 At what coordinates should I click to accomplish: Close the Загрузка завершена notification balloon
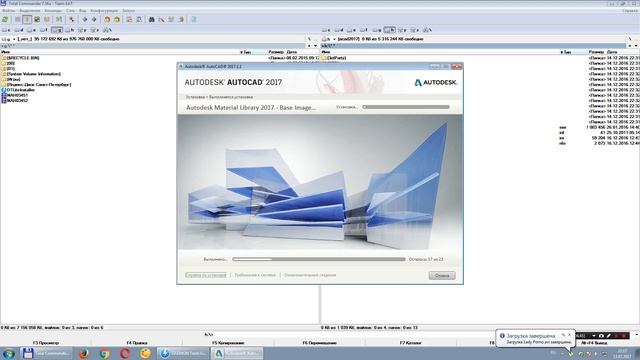[570, 335]
